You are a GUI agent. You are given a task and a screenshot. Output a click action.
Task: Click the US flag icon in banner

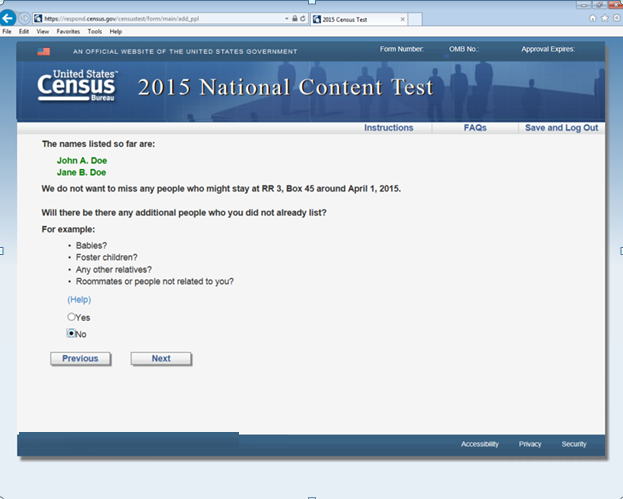tap(43, 52)
